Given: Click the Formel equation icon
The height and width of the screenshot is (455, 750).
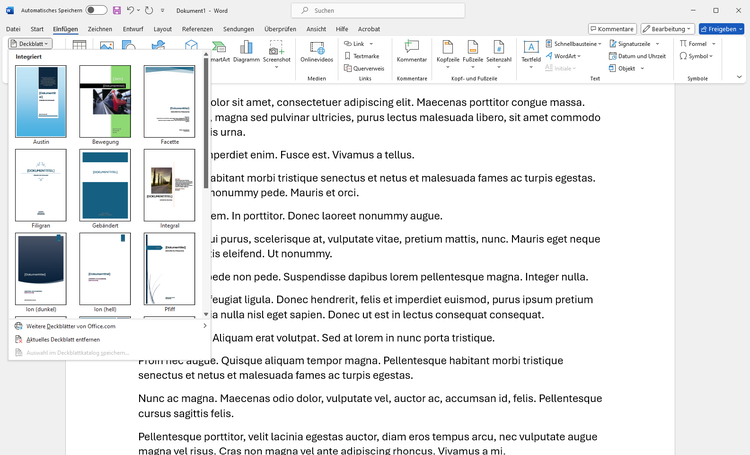Looking at the screenshot, I should pos(683,44).
